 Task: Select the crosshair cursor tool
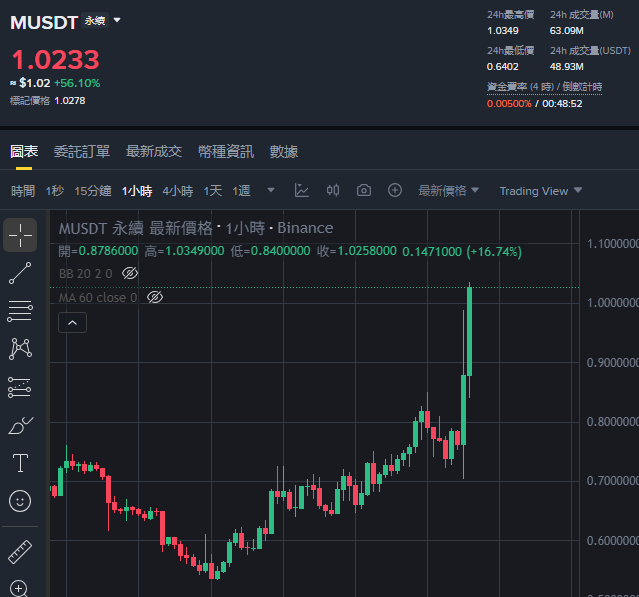tap(20, 235)
